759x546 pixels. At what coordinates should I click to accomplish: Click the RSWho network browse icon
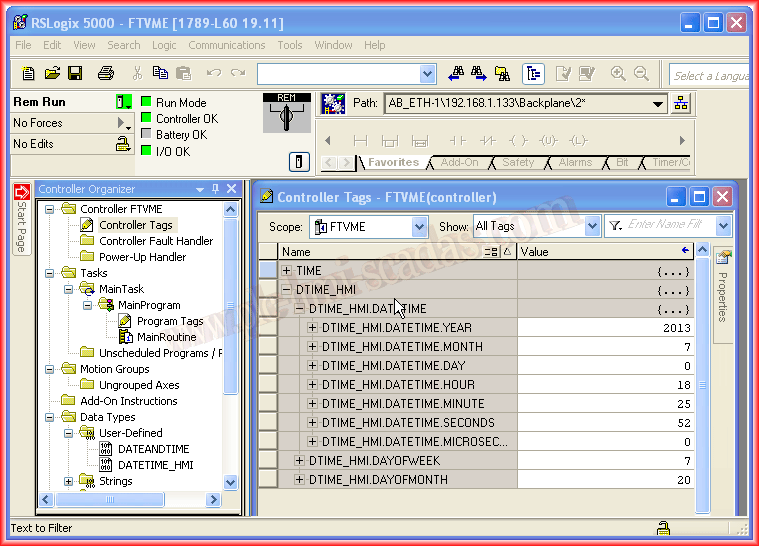click(682, 103)
